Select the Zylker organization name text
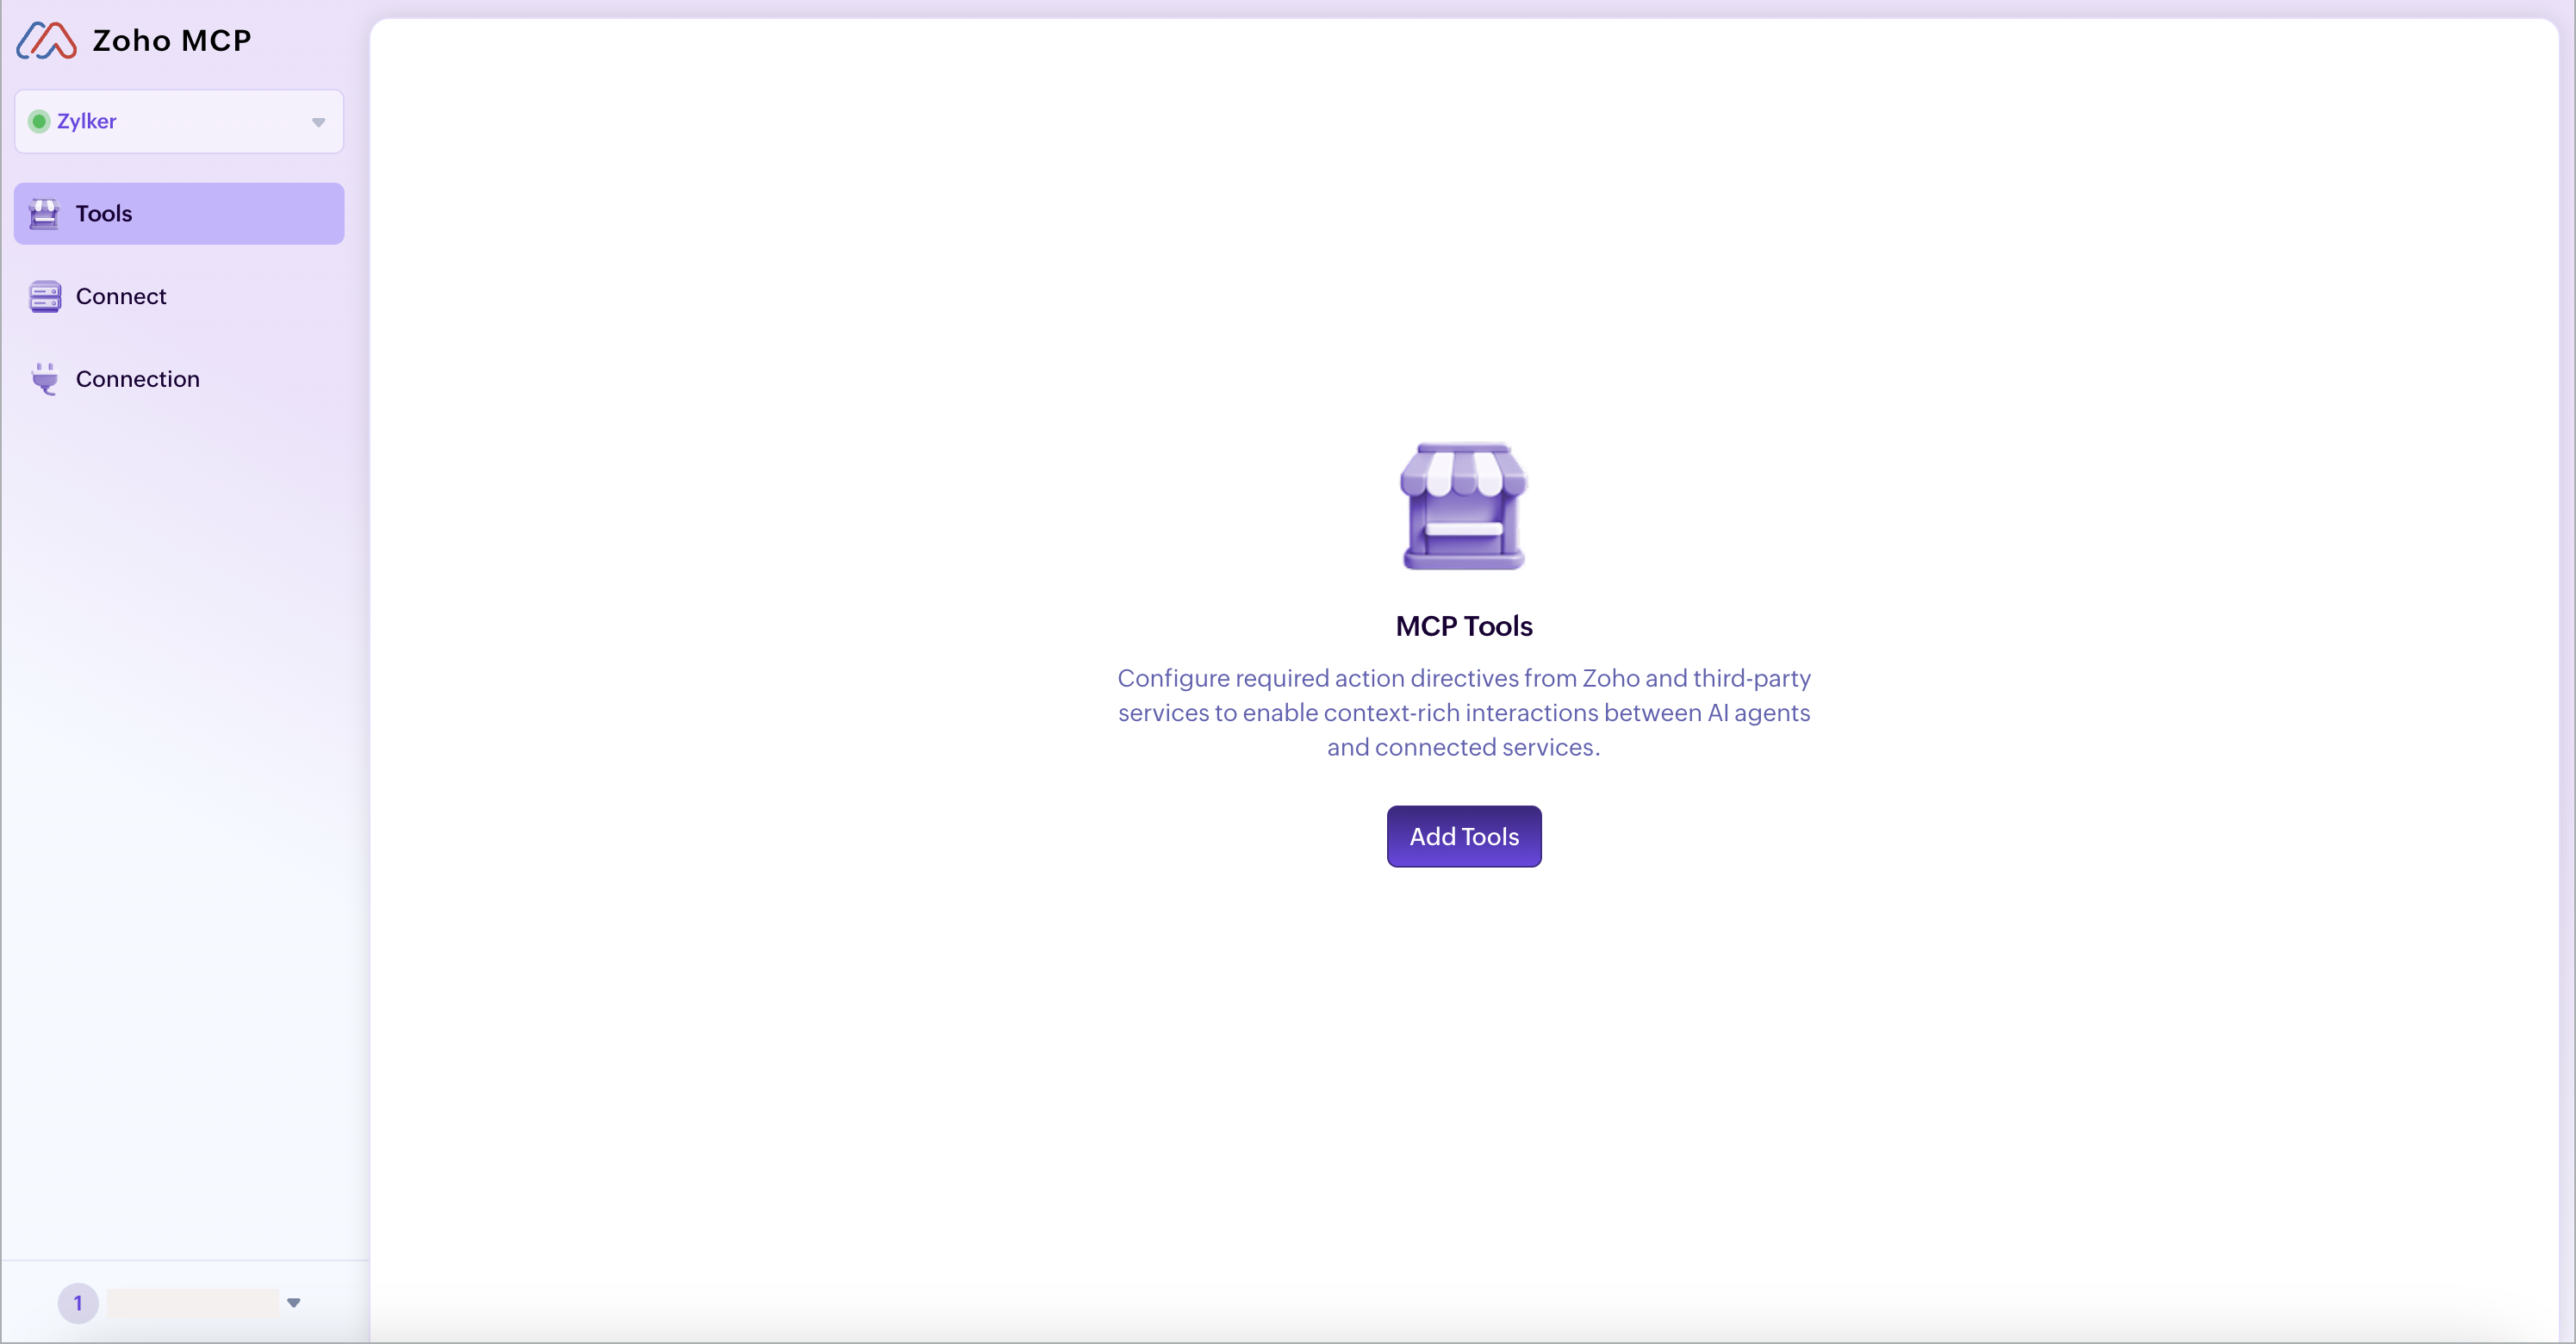This screenshot has height=1344, width=2576. click(x=86, y=121)
